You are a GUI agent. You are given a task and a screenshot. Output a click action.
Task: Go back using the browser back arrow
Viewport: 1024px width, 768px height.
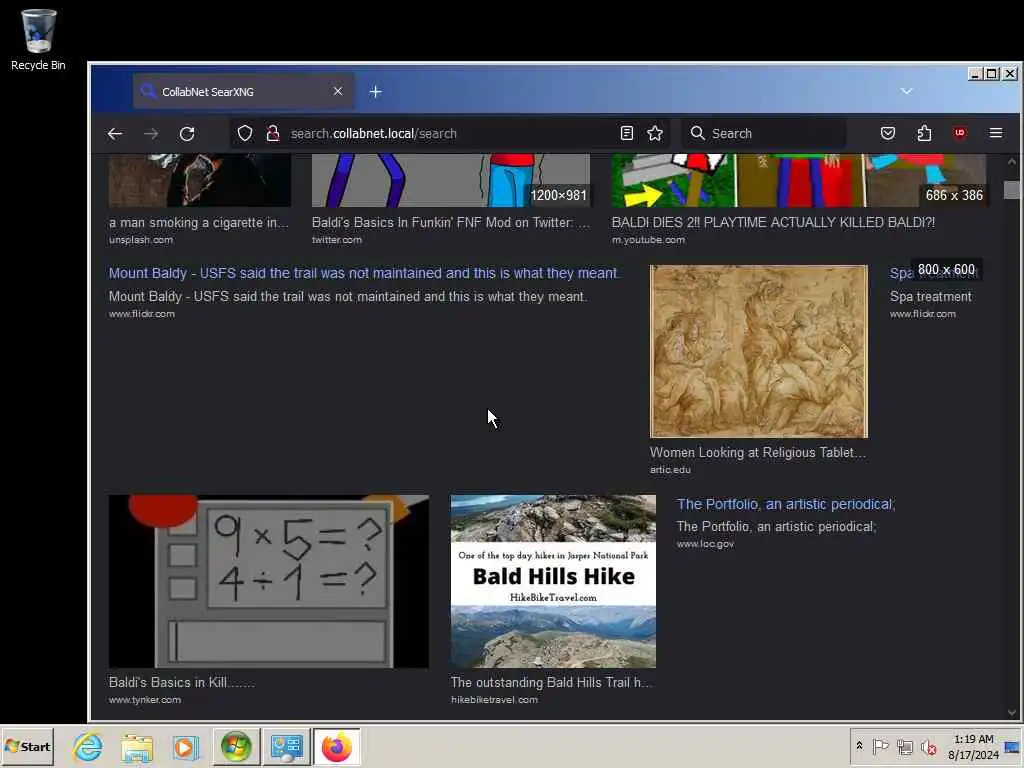(115, 134)
